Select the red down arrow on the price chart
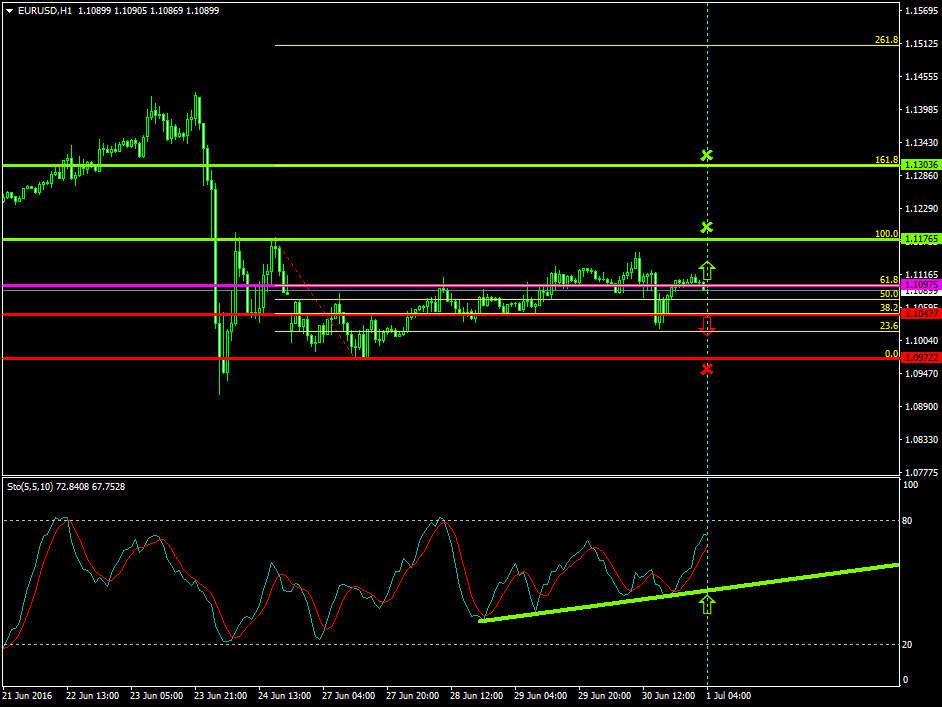Screen dimensions: 942x707 pos(707,325)
